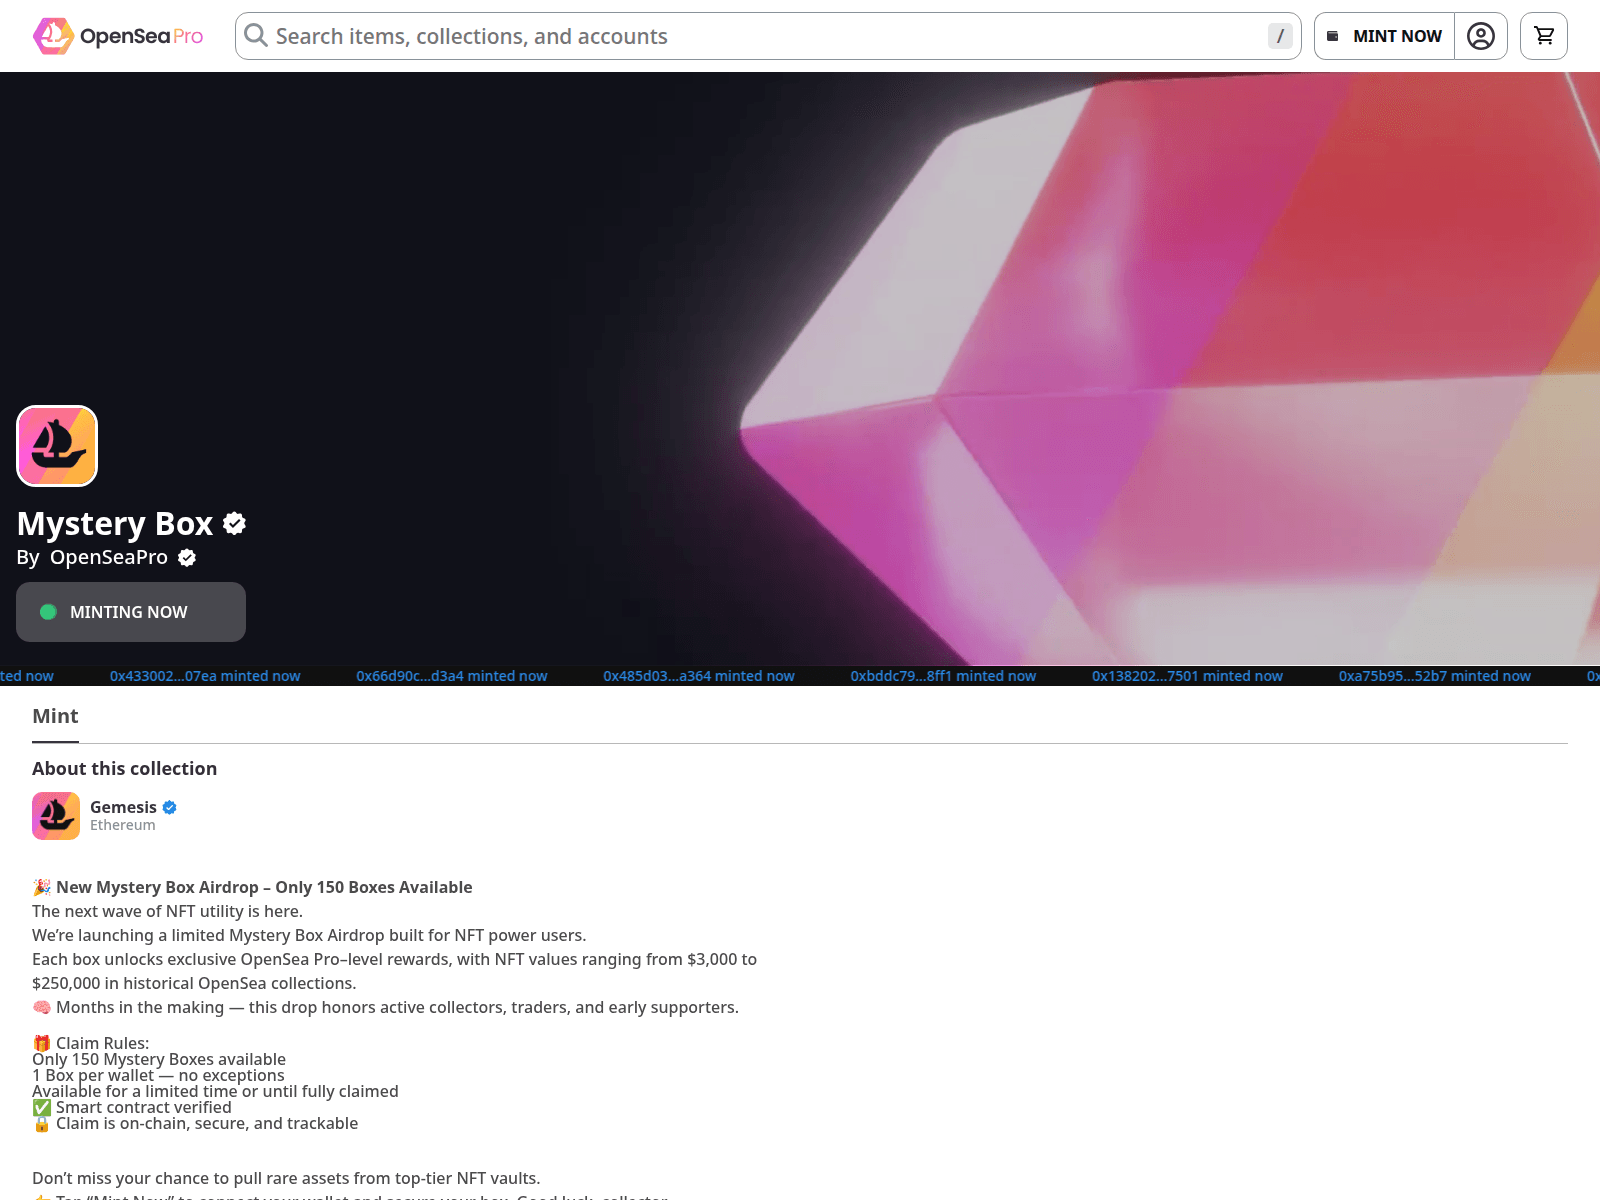Click the 'Claim is on-chain, secure' line
1600x1200 pixels.
point(207,1123)
